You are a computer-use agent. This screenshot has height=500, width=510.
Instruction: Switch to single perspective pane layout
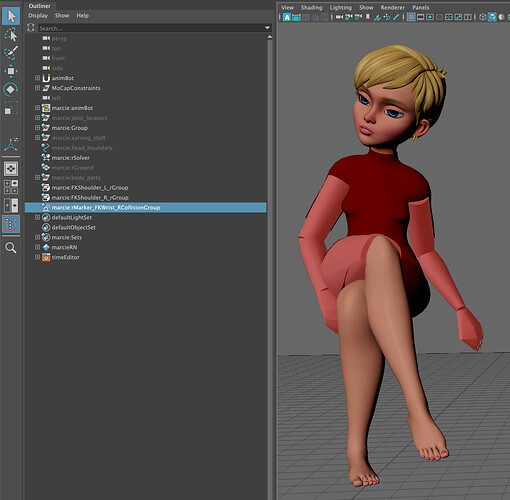pyautogui.click(x=11, y=169)
